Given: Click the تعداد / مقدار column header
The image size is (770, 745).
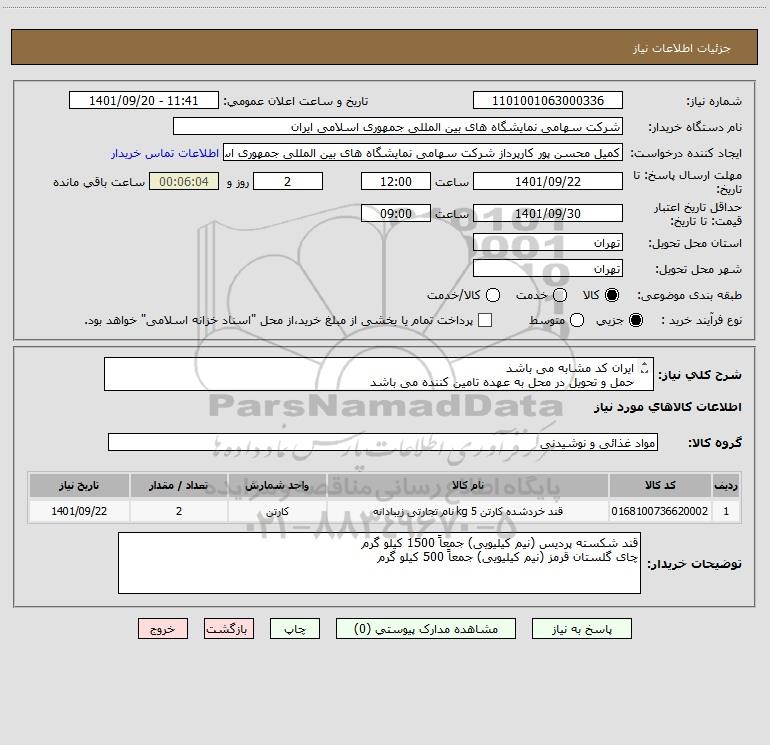Looking at the screenshot, I should pos(179,485).
